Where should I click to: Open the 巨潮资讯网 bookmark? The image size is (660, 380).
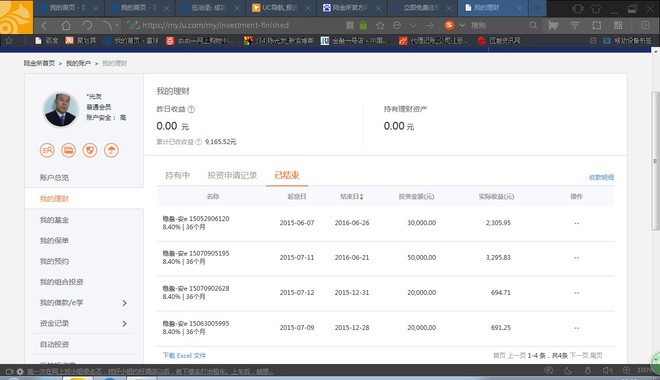499,40
